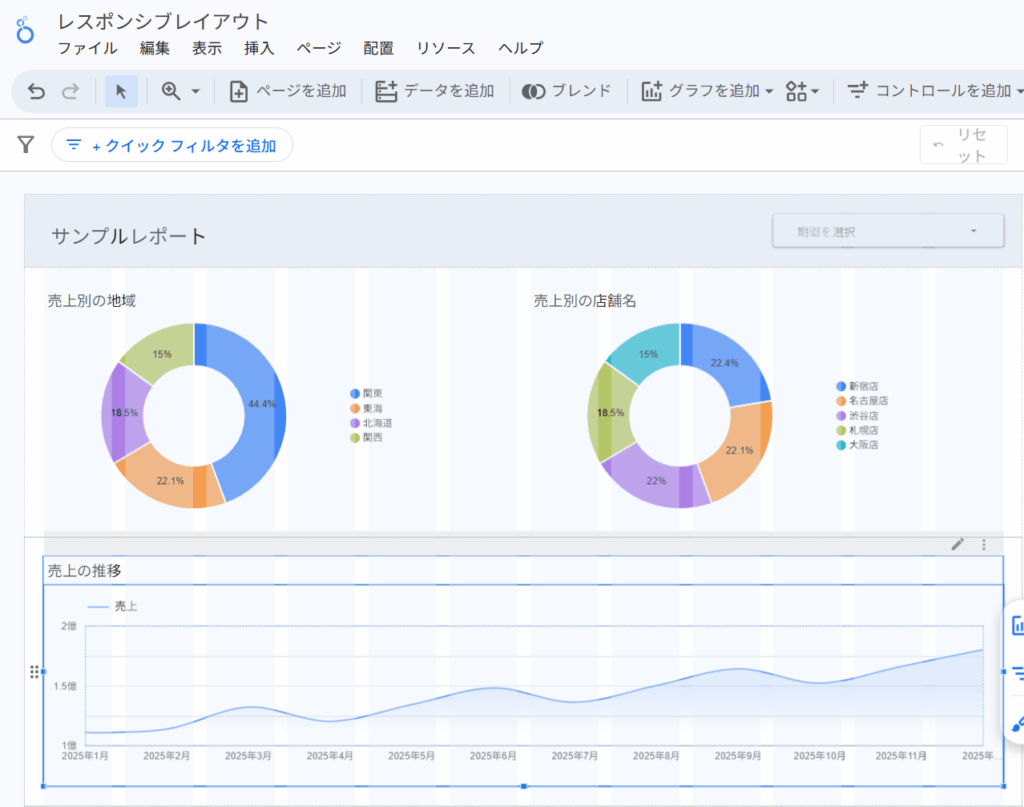Click the add-data icon
This screenshot has width=1024, height=807.
386,91
